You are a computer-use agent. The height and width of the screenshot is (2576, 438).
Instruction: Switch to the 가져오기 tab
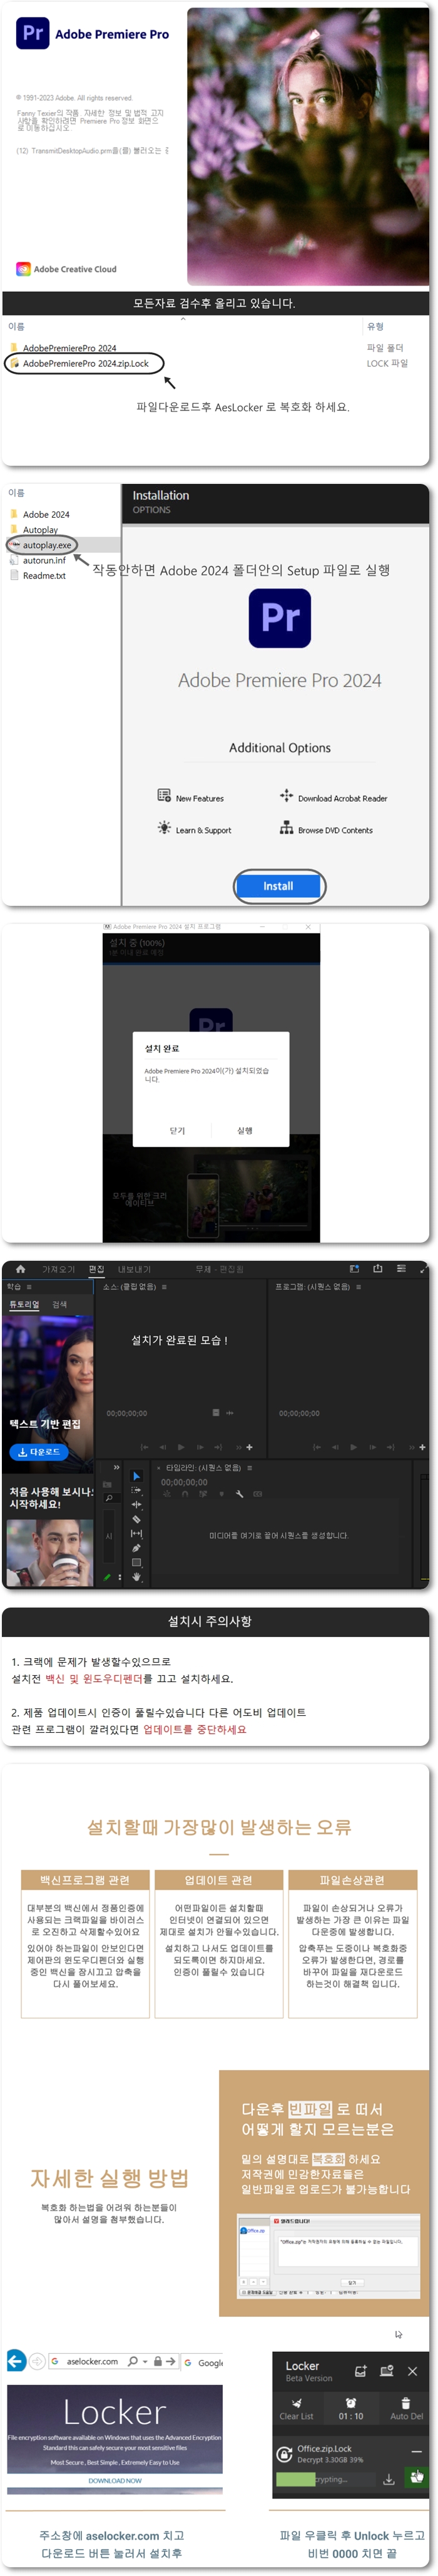[x=58, y=1269]
